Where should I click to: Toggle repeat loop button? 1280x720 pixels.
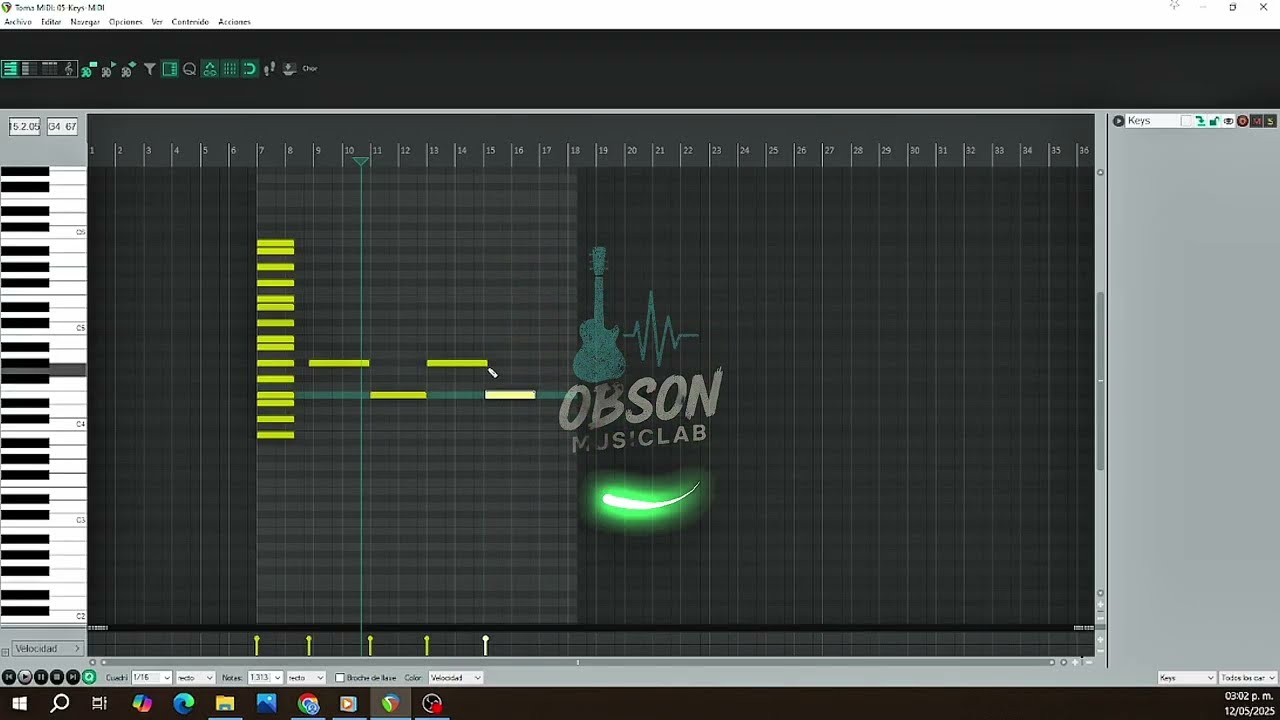(x=89, y=677)
